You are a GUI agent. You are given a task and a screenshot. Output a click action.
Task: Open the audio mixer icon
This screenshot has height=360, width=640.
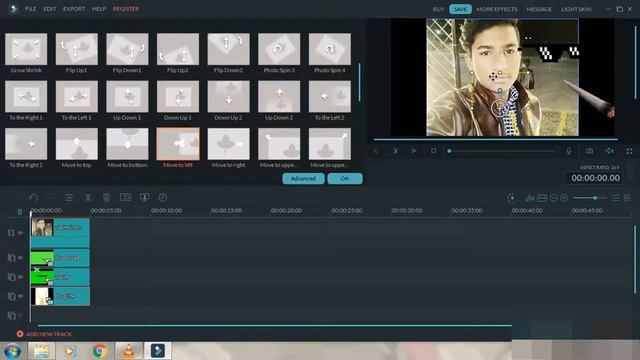(530, 198)
